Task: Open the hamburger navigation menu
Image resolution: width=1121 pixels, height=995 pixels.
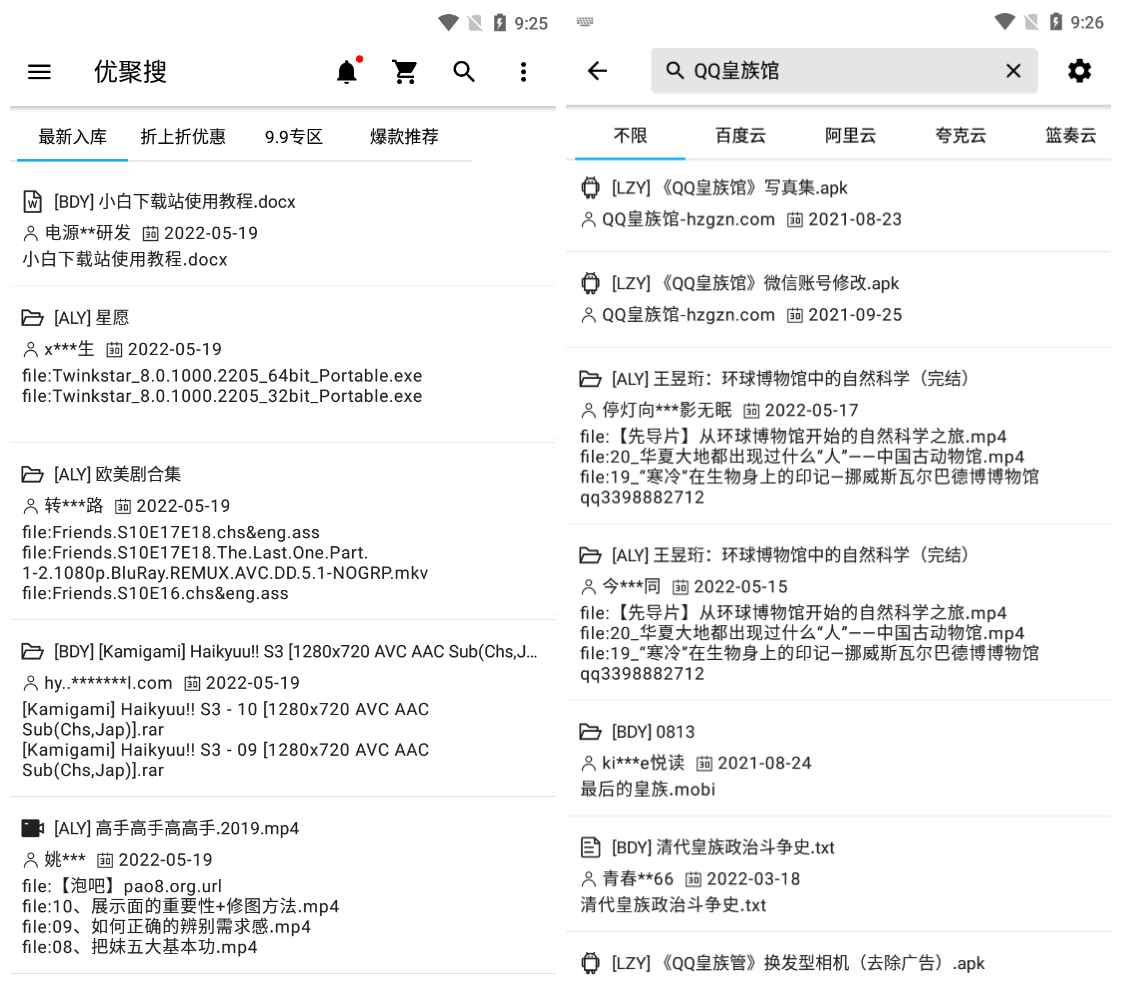Action: tap(39, 71)
